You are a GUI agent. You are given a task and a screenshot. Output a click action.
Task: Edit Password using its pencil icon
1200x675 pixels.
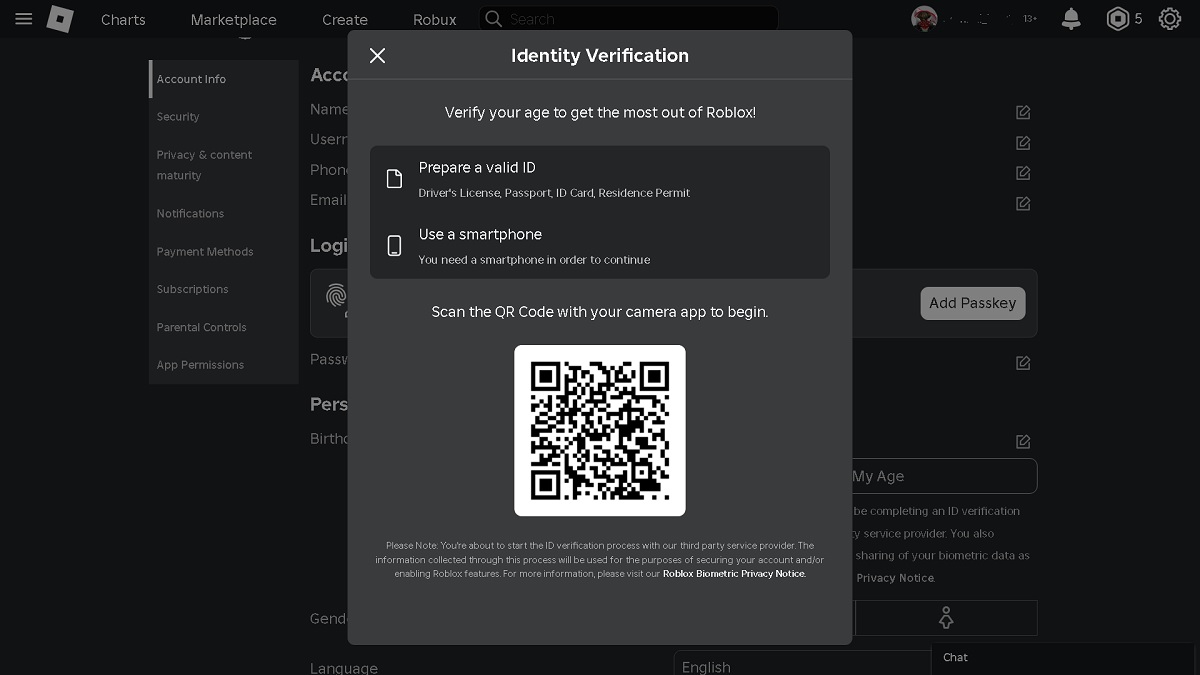[1022, 362]
